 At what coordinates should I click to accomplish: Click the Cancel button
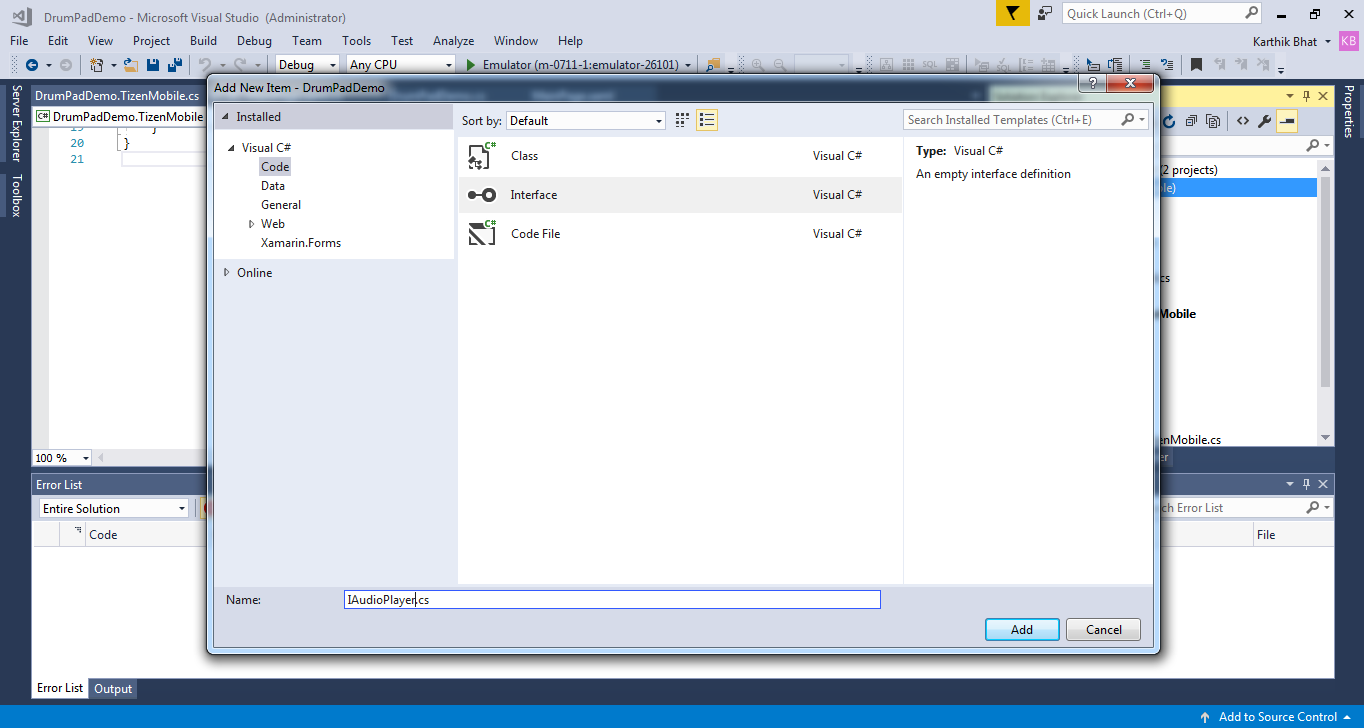pyautogui.click(x=1103, y=630)
